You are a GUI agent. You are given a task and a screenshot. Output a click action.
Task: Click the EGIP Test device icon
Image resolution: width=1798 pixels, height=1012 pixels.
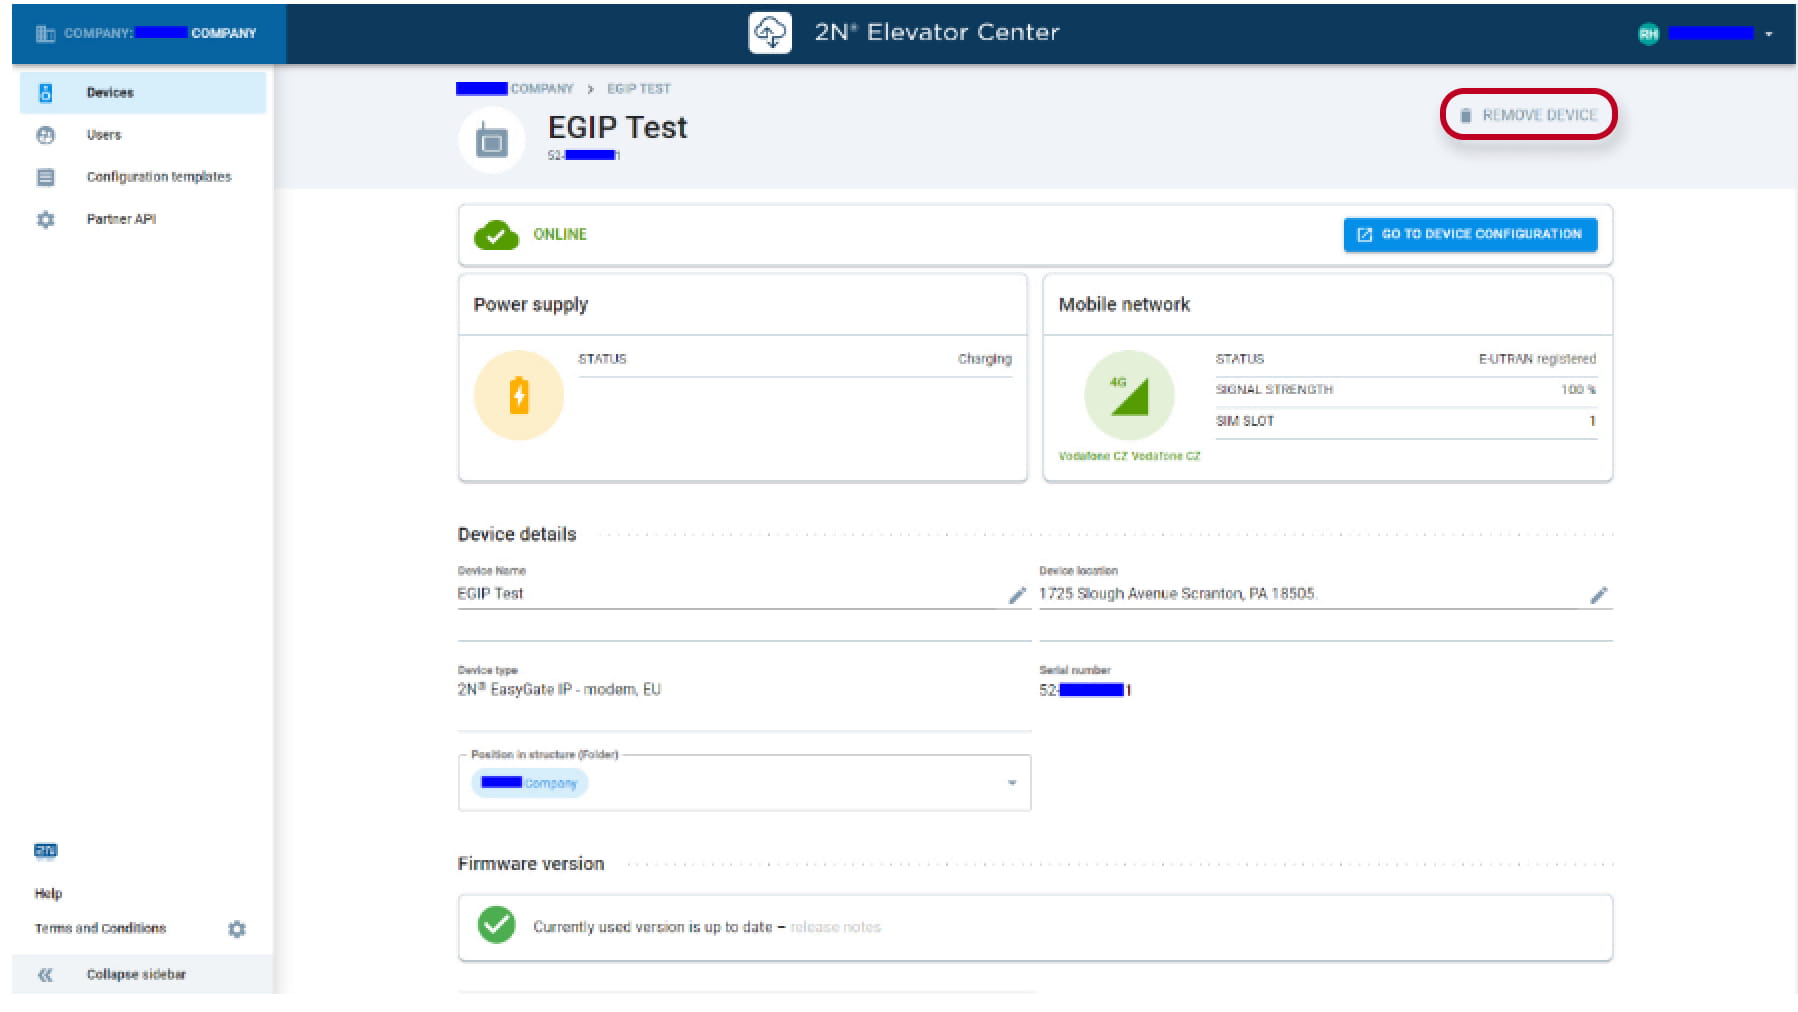491,140
